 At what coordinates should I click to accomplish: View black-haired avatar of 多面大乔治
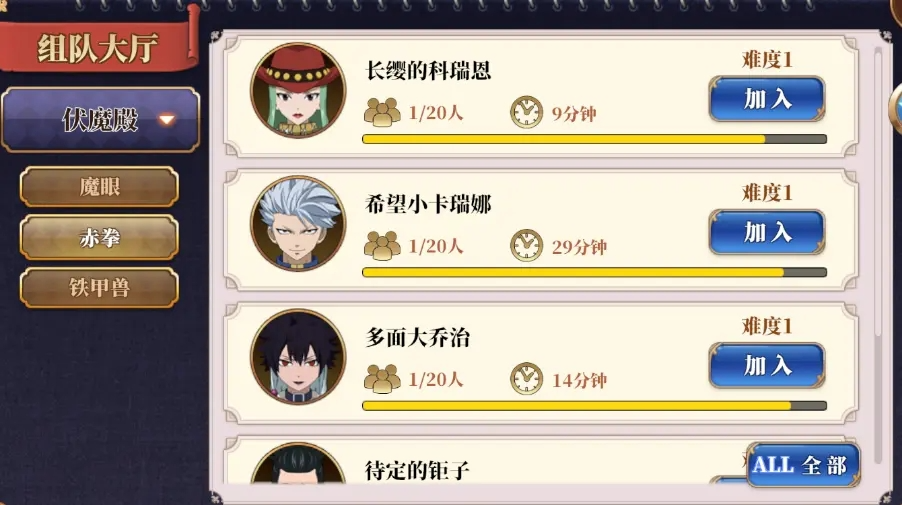coord(298,357)
